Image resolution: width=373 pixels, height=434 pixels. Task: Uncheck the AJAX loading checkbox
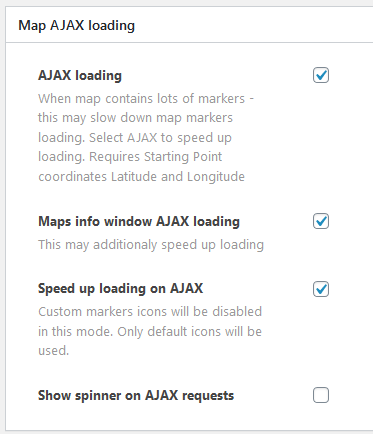(x=321, y=75)
